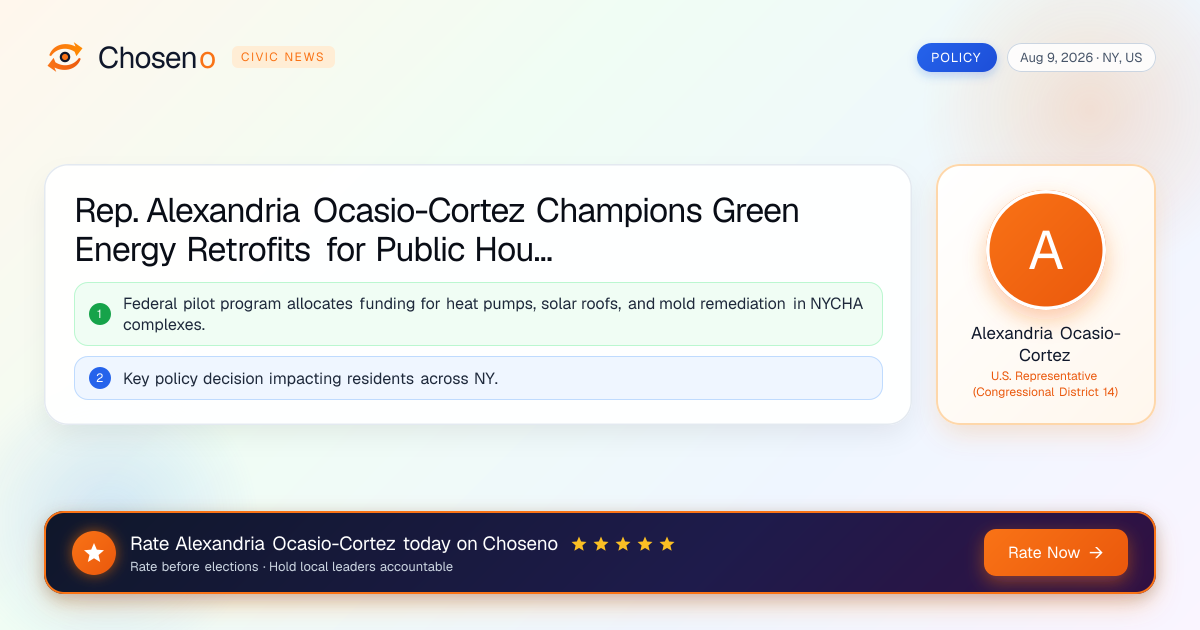
Task: Click the Rate Now button
Action: [1056, 553]
